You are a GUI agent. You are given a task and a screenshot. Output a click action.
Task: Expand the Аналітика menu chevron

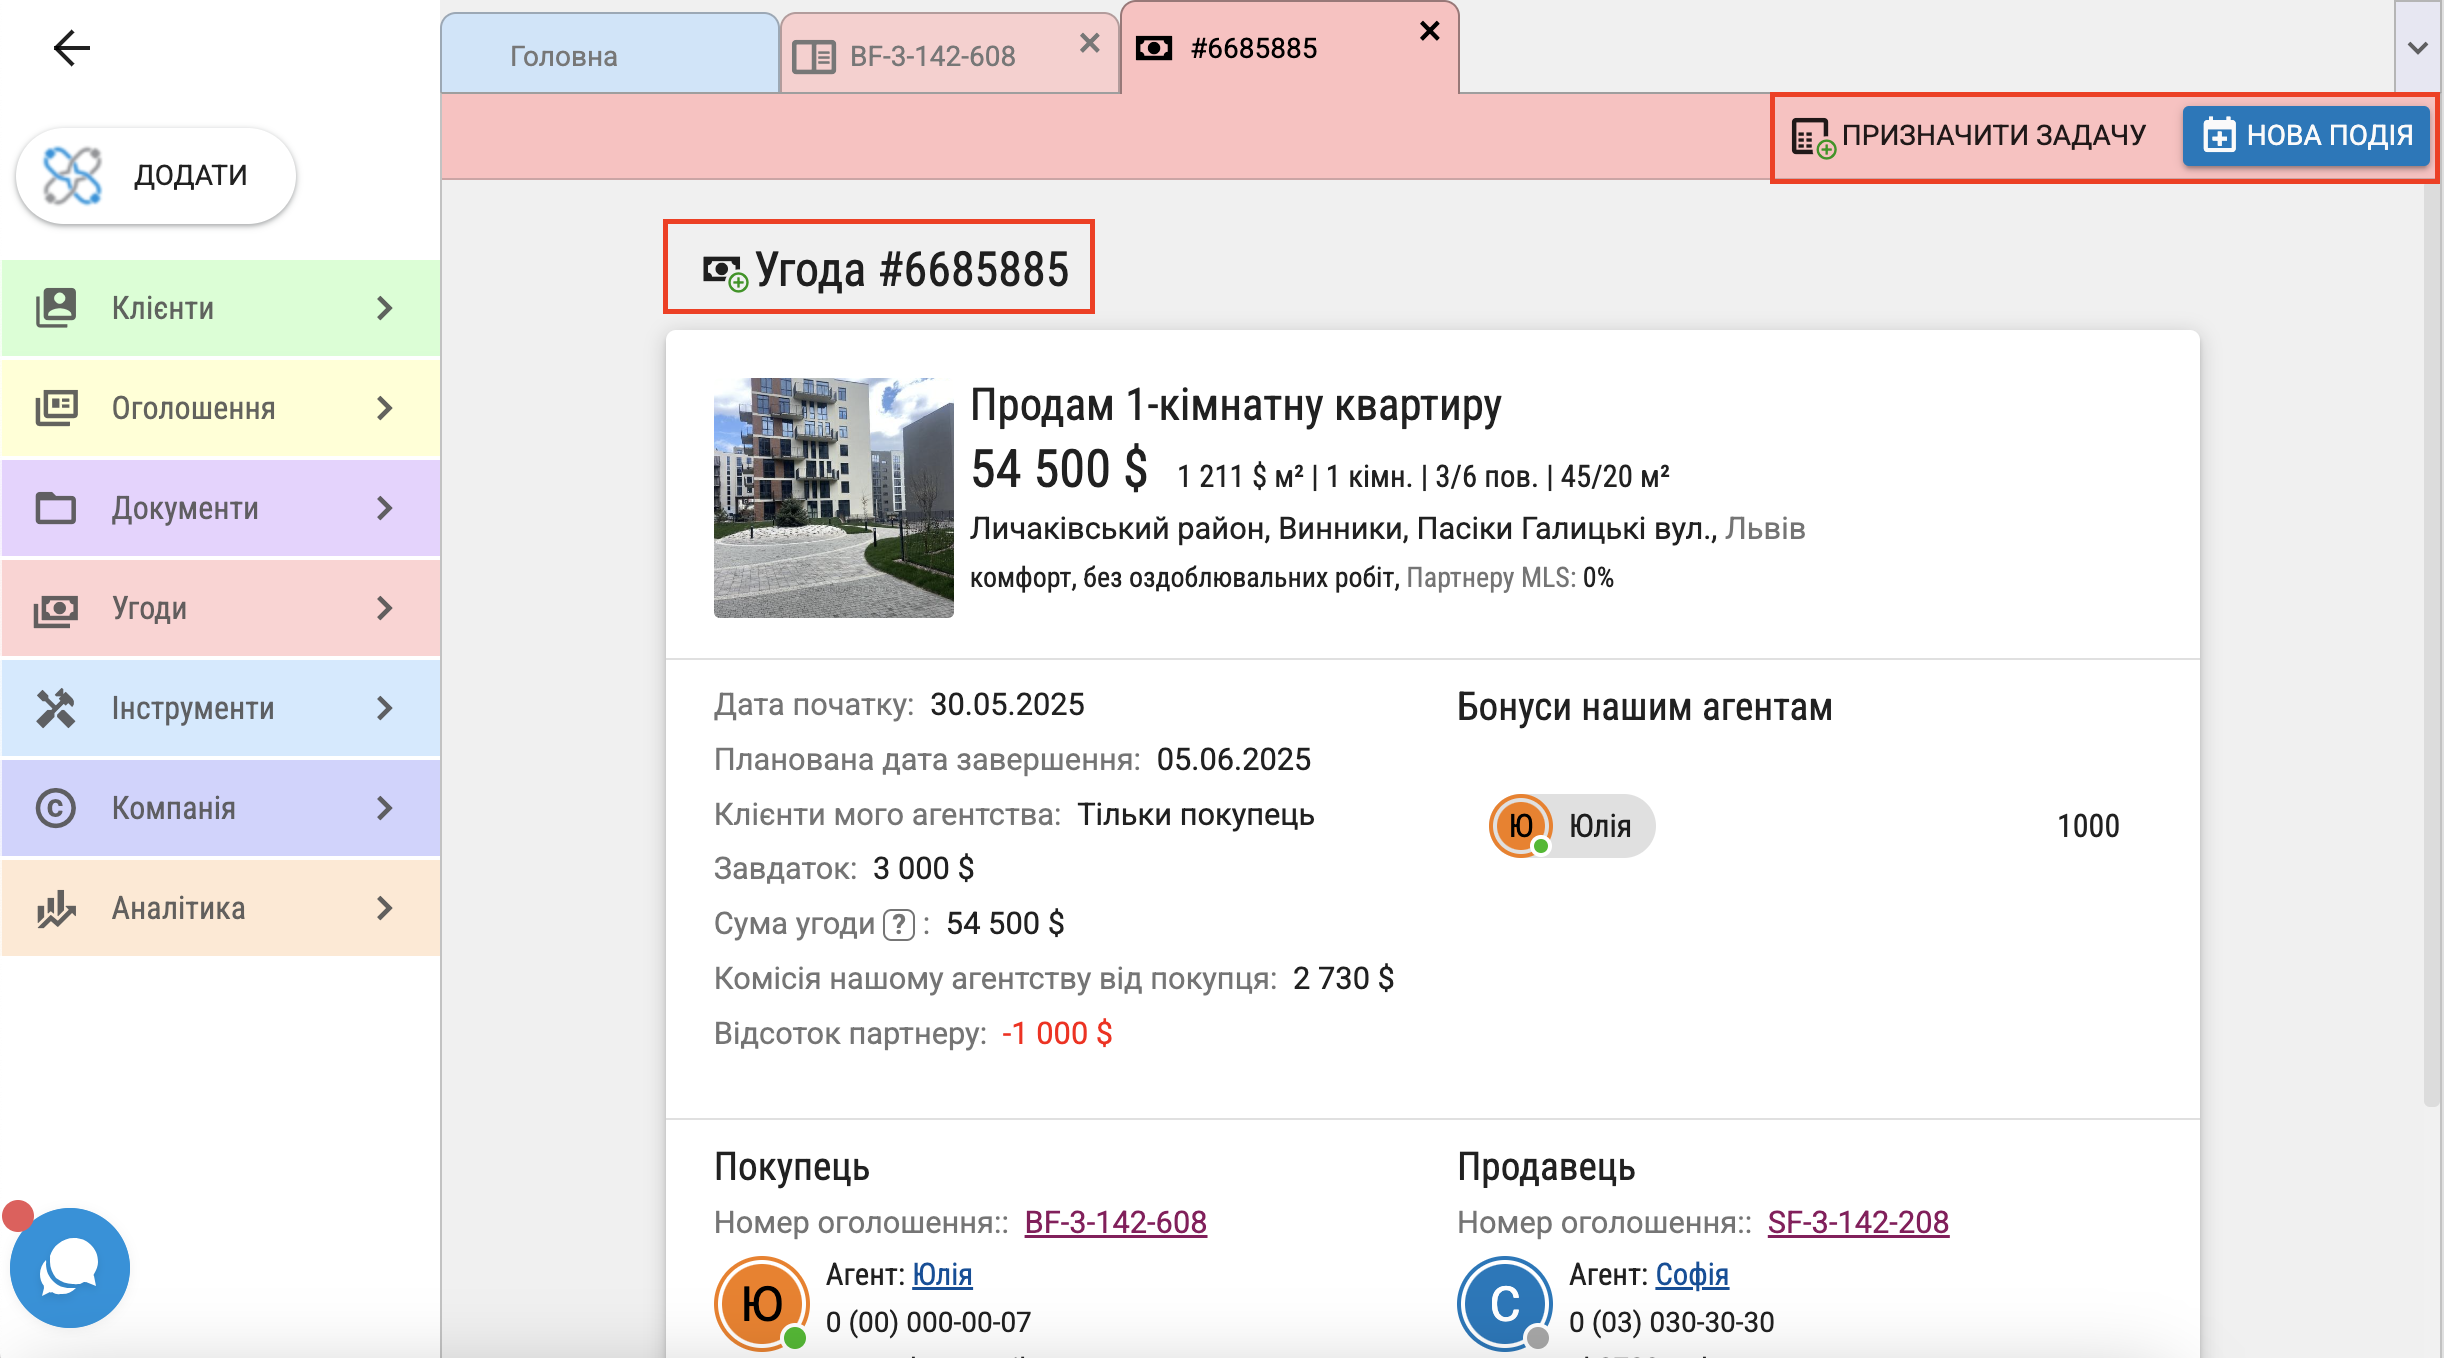point(385,908)
